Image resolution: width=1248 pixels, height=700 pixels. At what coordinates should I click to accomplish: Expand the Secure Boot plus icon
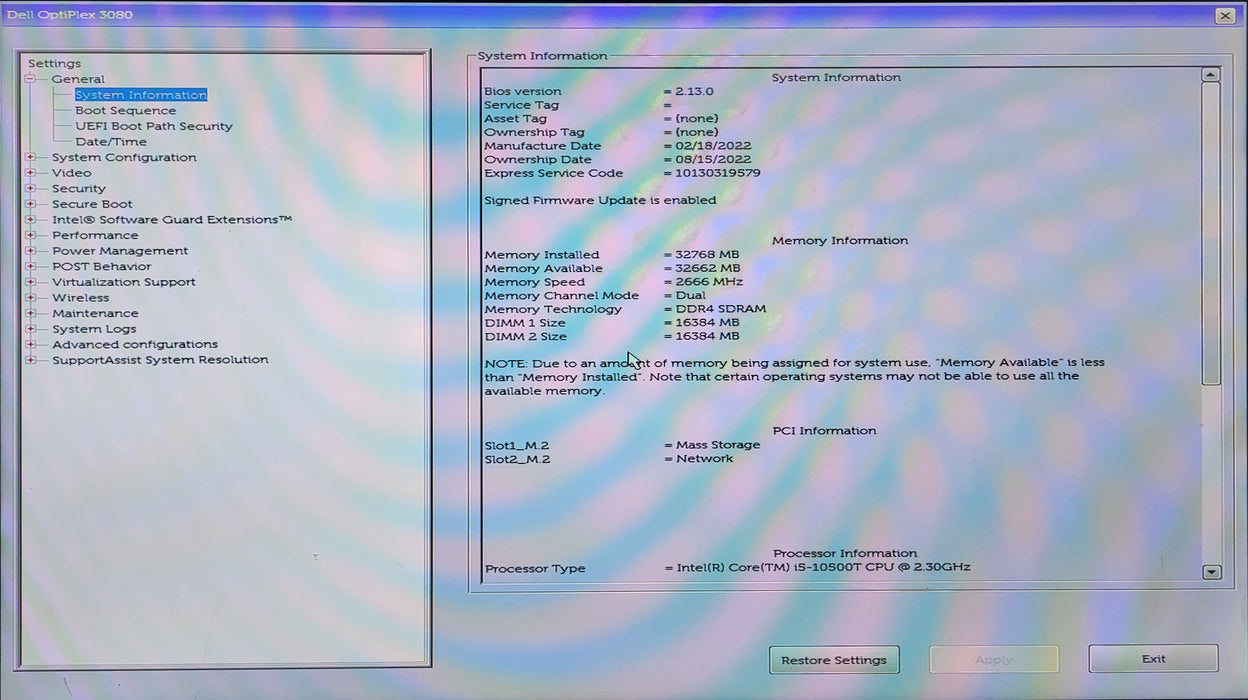coord(31,204)
